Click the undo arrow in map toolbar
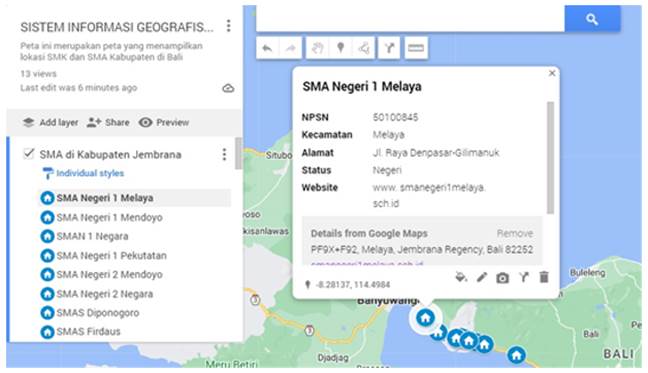 267,48
